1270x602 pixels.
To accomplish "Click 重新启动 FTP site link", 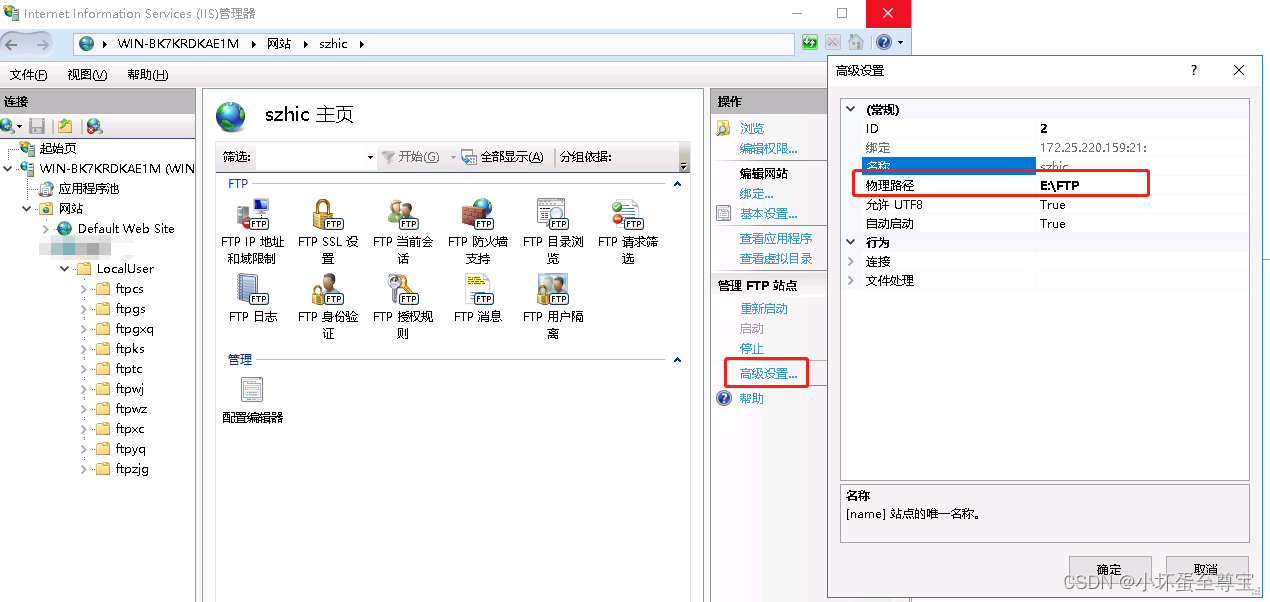I will (x=764, y=308).
